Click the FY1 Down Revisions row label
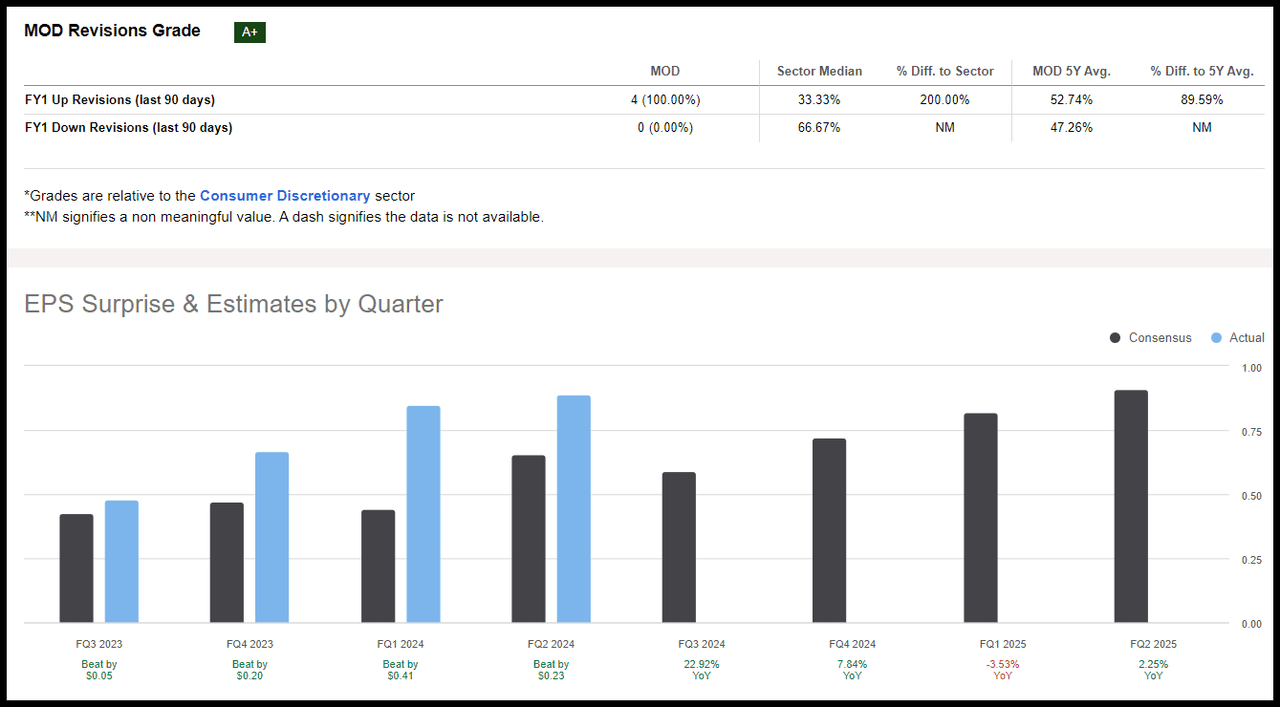This screenshot has height=707, width=1280. point(128,128)
